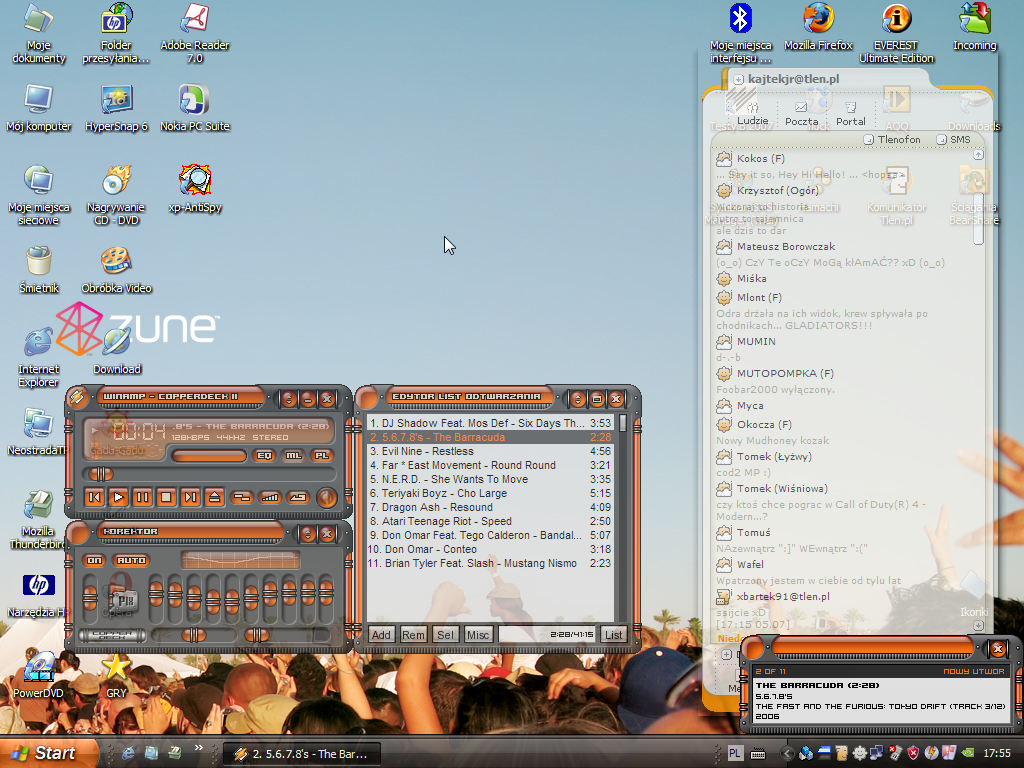Open the Mój komputer desktop icon
1024x768 pixels.
tap(39, 108)
